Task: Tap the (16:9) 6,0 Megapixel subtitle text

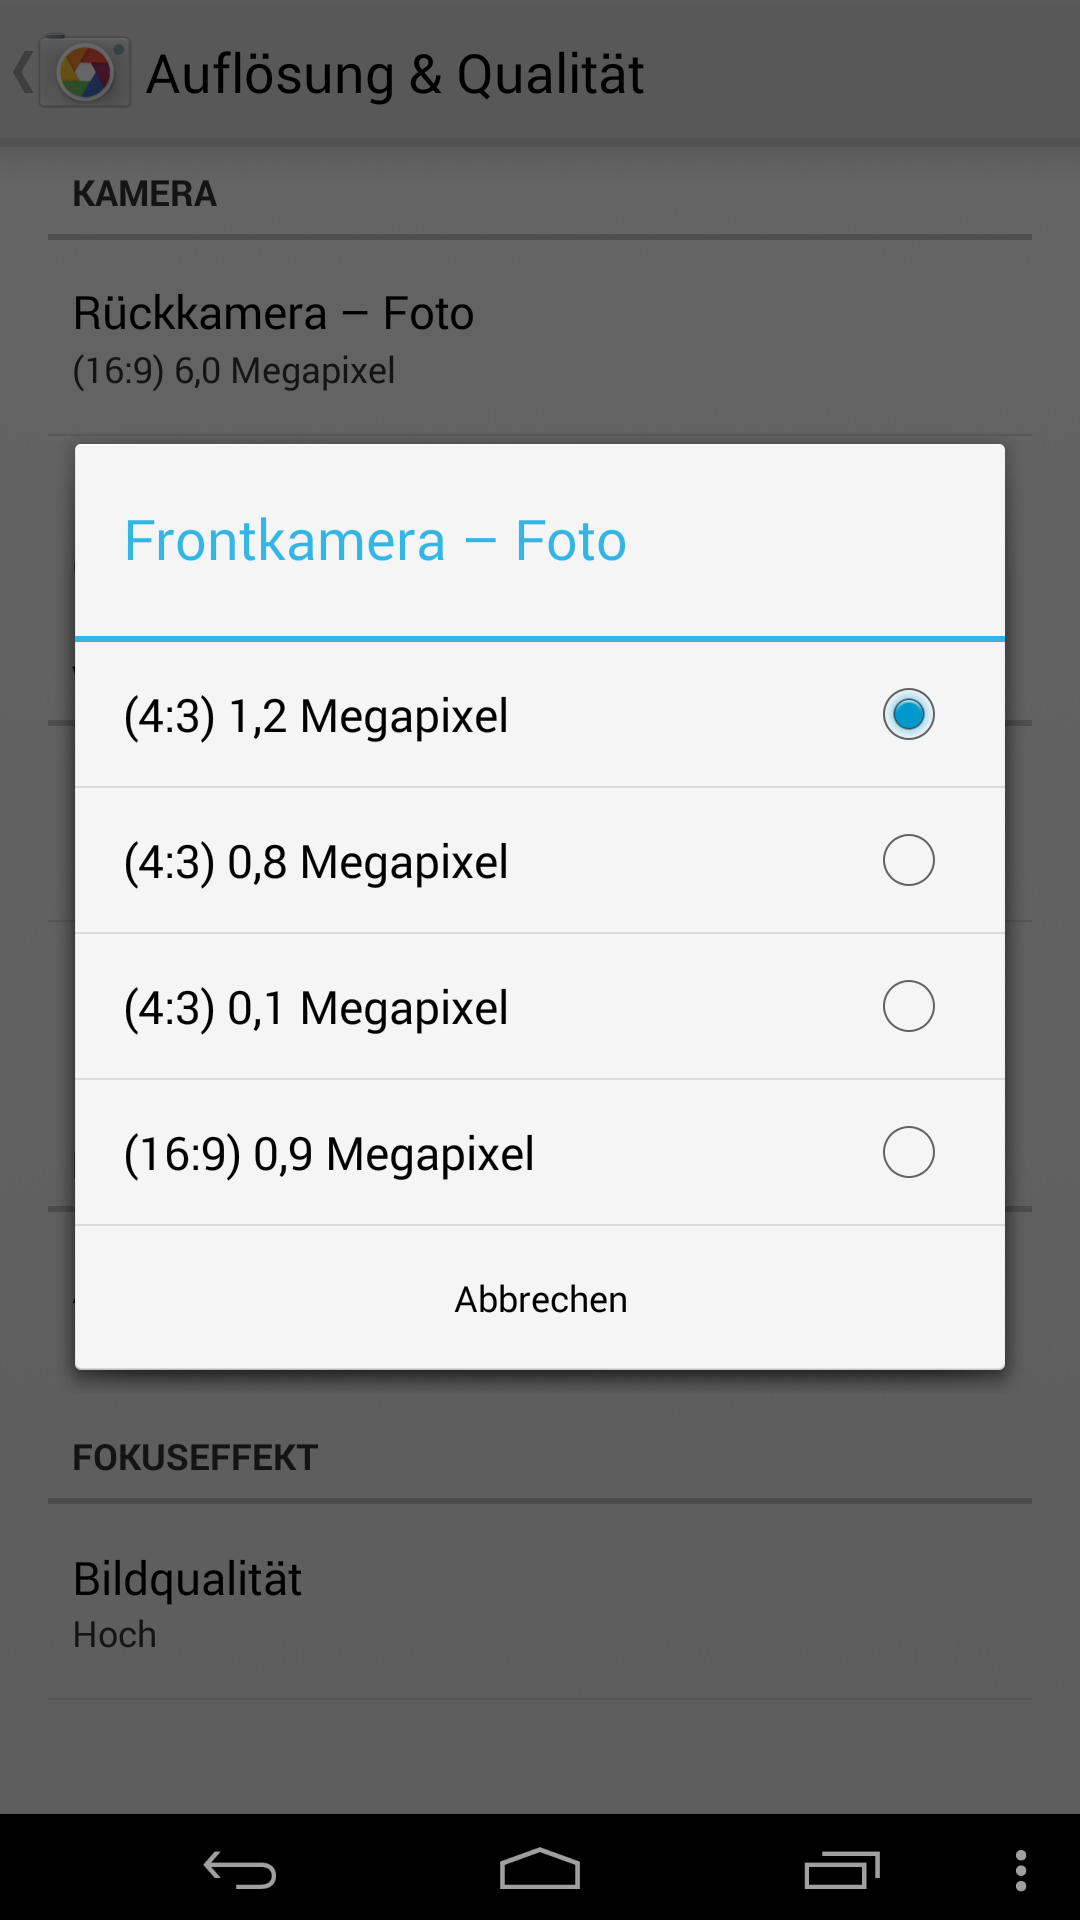Action: [234, 371]
